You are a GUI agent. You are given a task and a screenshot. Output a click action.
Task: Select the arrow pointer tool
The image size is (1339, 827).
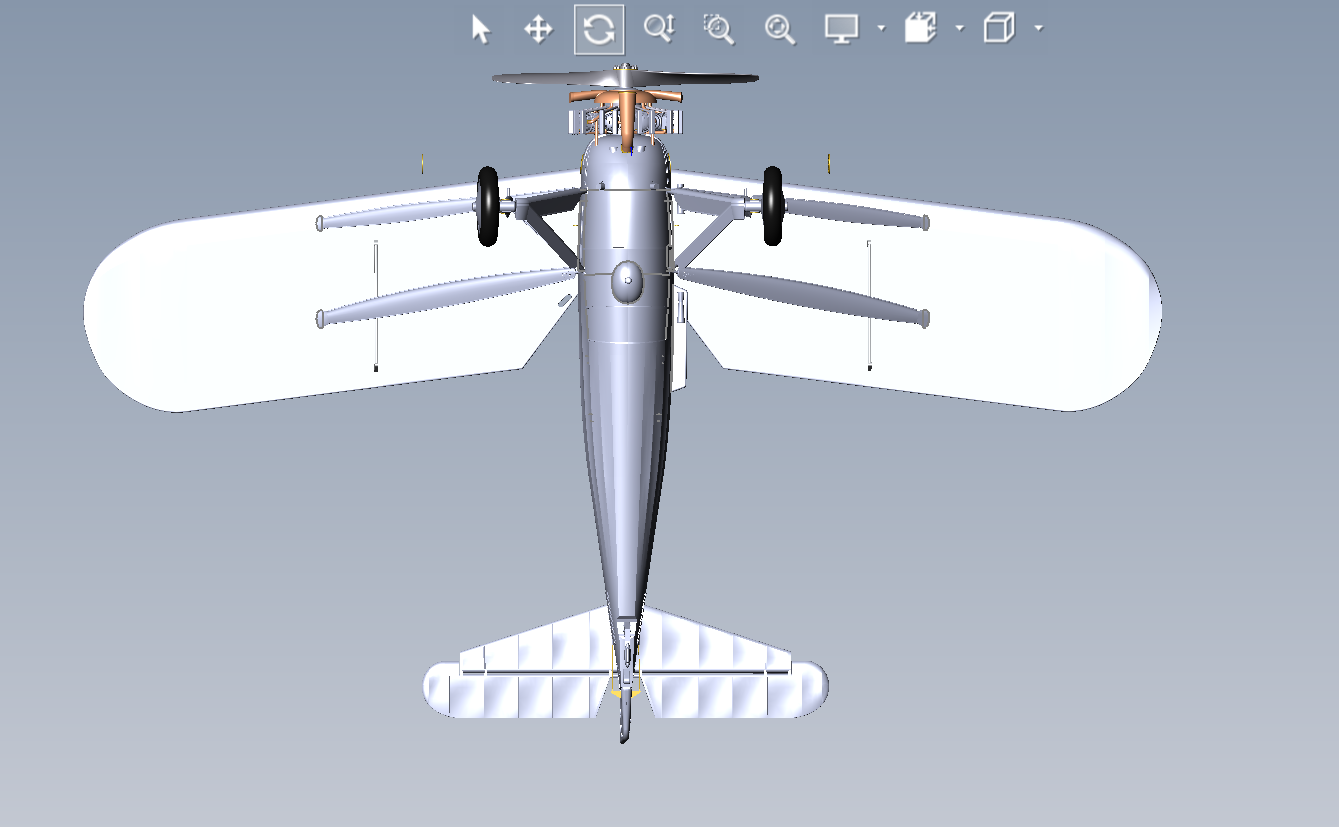pos(481,29)
